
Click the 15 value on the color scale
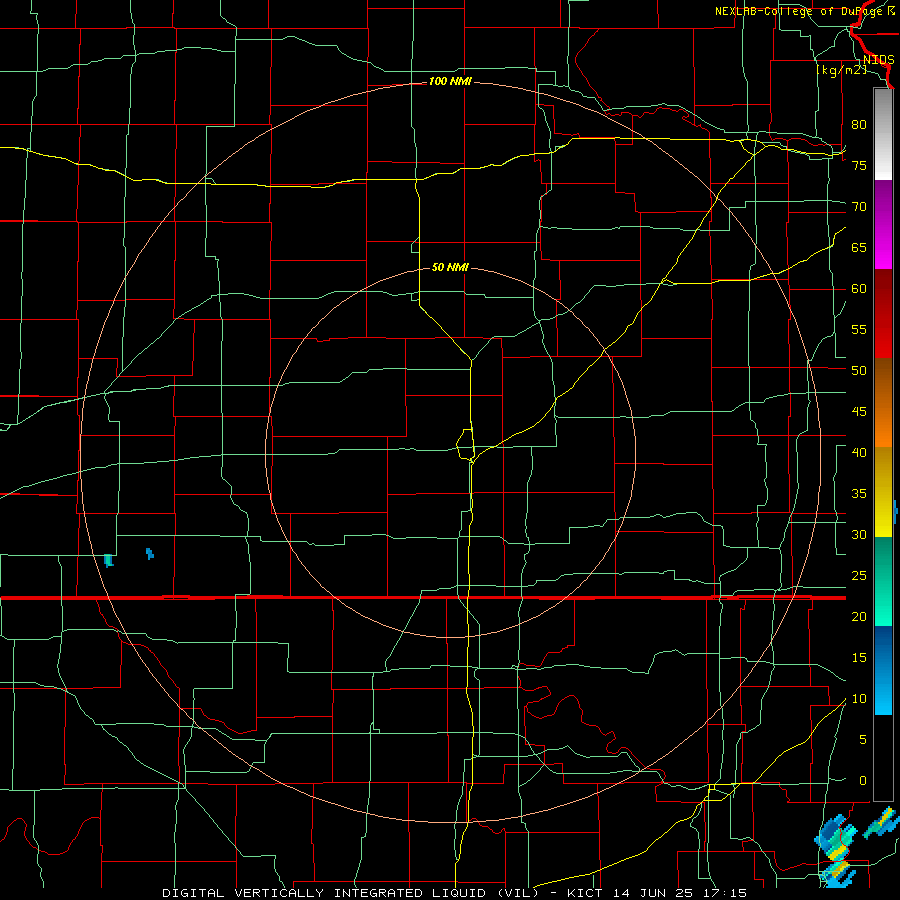(x=859, y=658)
